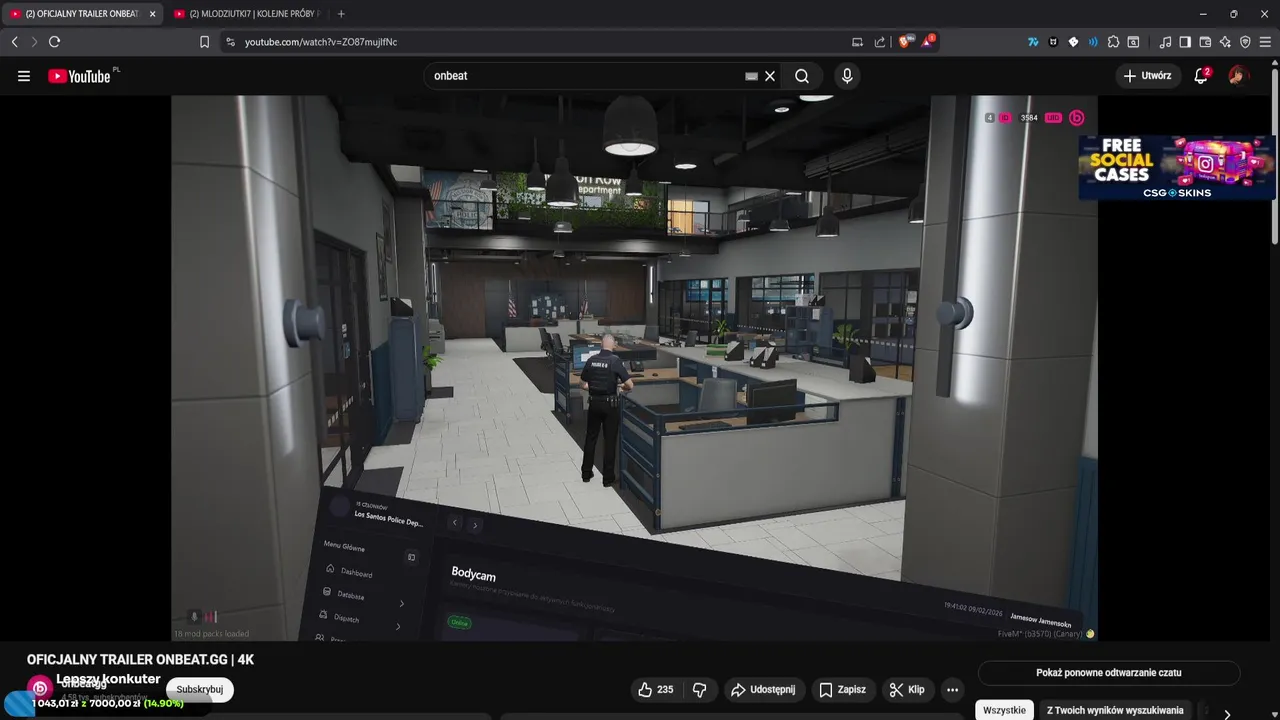The width and height of the screenshot is (1280, 720).
Task: Click the video player to pause
Action: [x=634, y=368]
